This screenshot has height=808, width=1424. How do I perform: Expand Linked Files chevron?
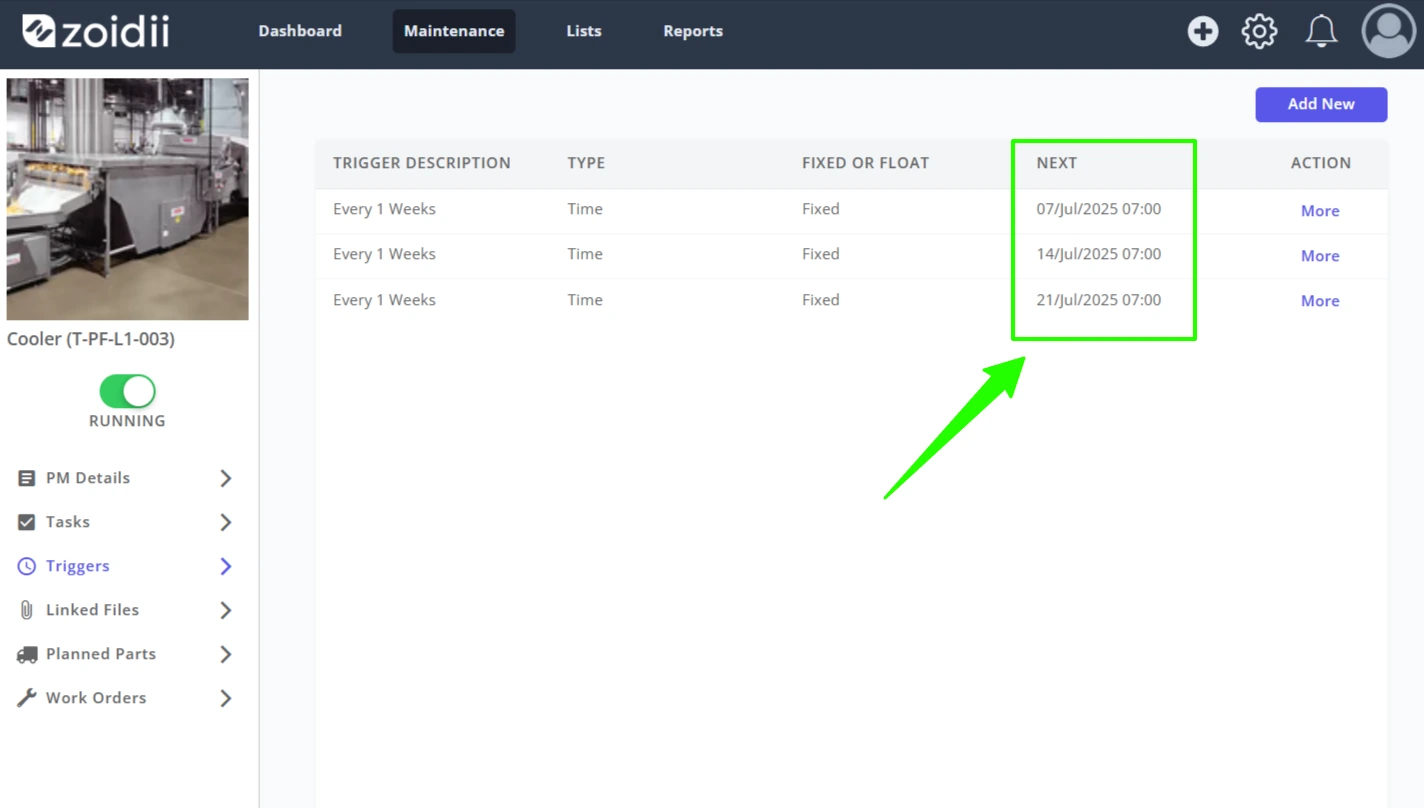pos(226,610)
